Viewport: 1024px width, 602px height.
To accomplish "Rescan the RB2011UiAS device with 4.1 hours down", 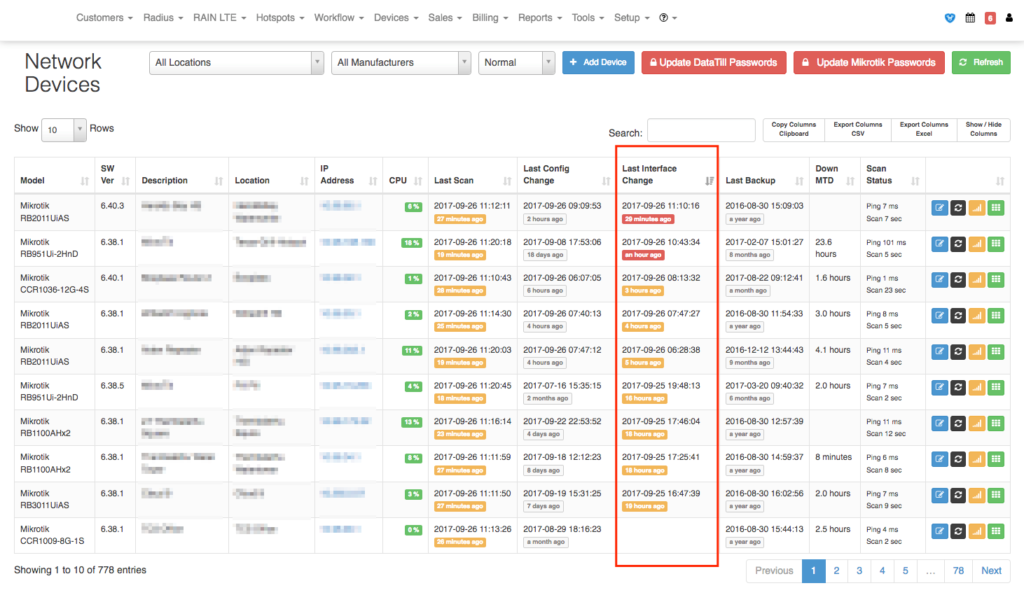I will [958, 352].
